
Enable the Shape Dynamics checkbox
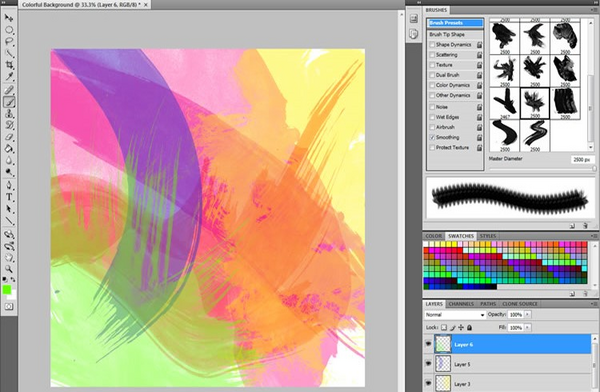click(x=432, y=45)
